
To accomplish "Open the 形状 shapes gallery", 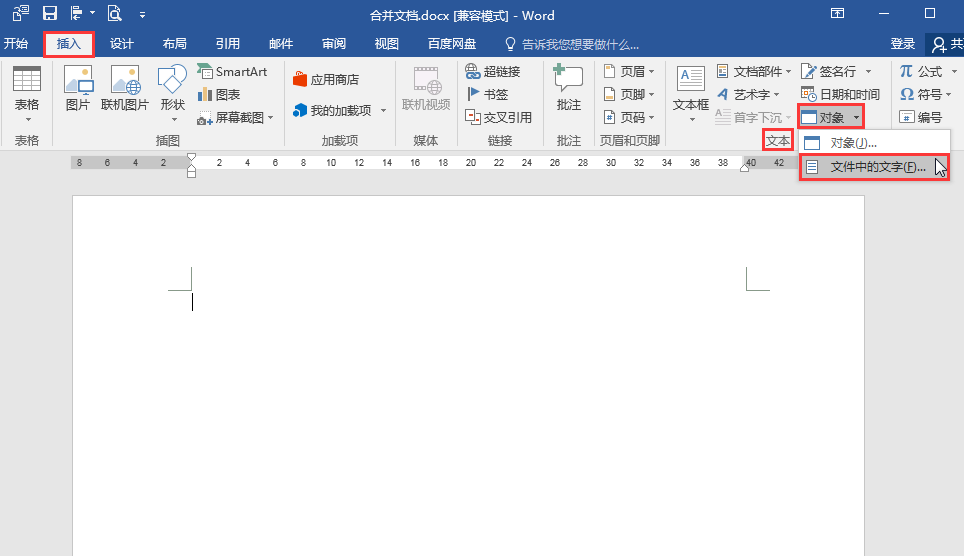I will click(173, 93).
